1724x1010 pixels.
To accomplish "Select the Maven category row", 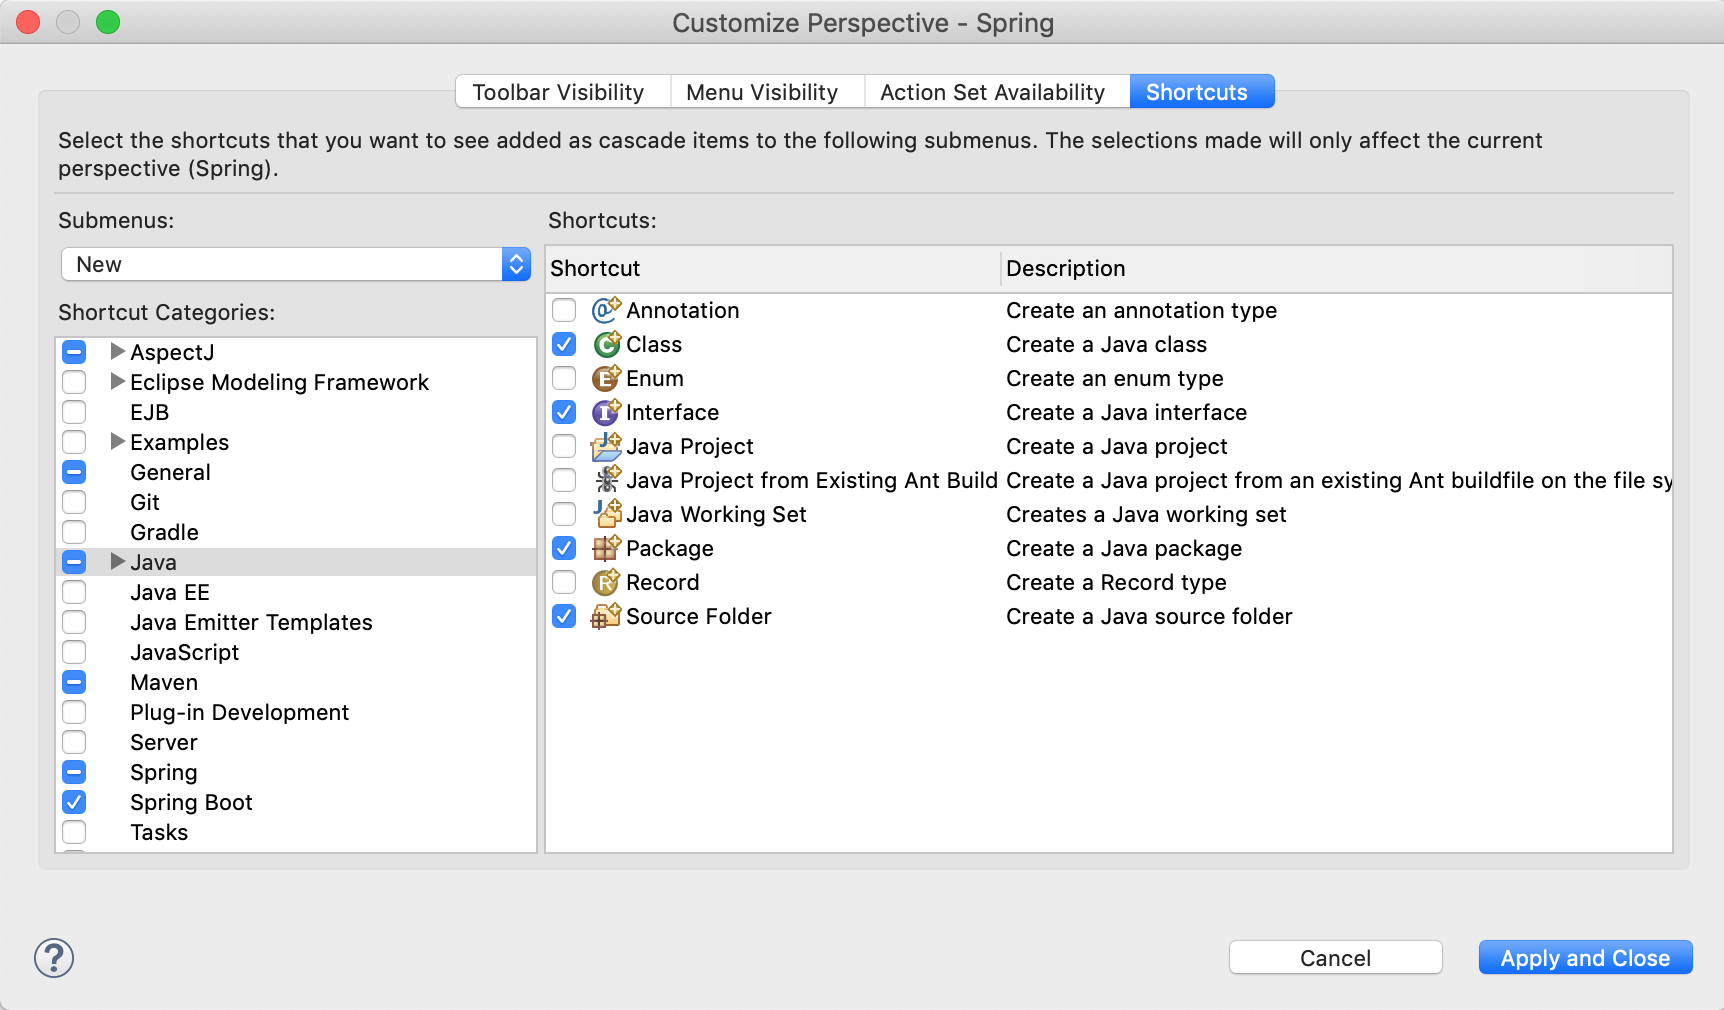I will pyautogui.click(x=164, y=682).
